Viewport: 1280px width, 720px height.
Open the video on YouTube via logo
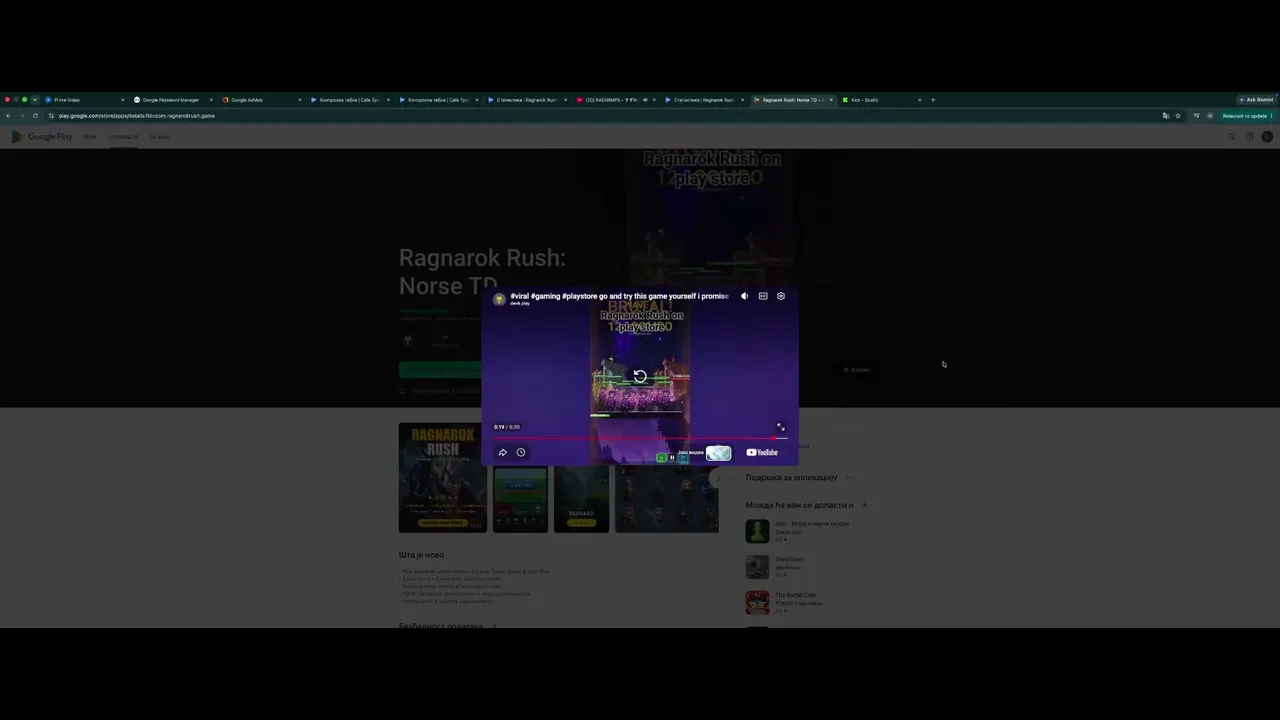(762, 453)
